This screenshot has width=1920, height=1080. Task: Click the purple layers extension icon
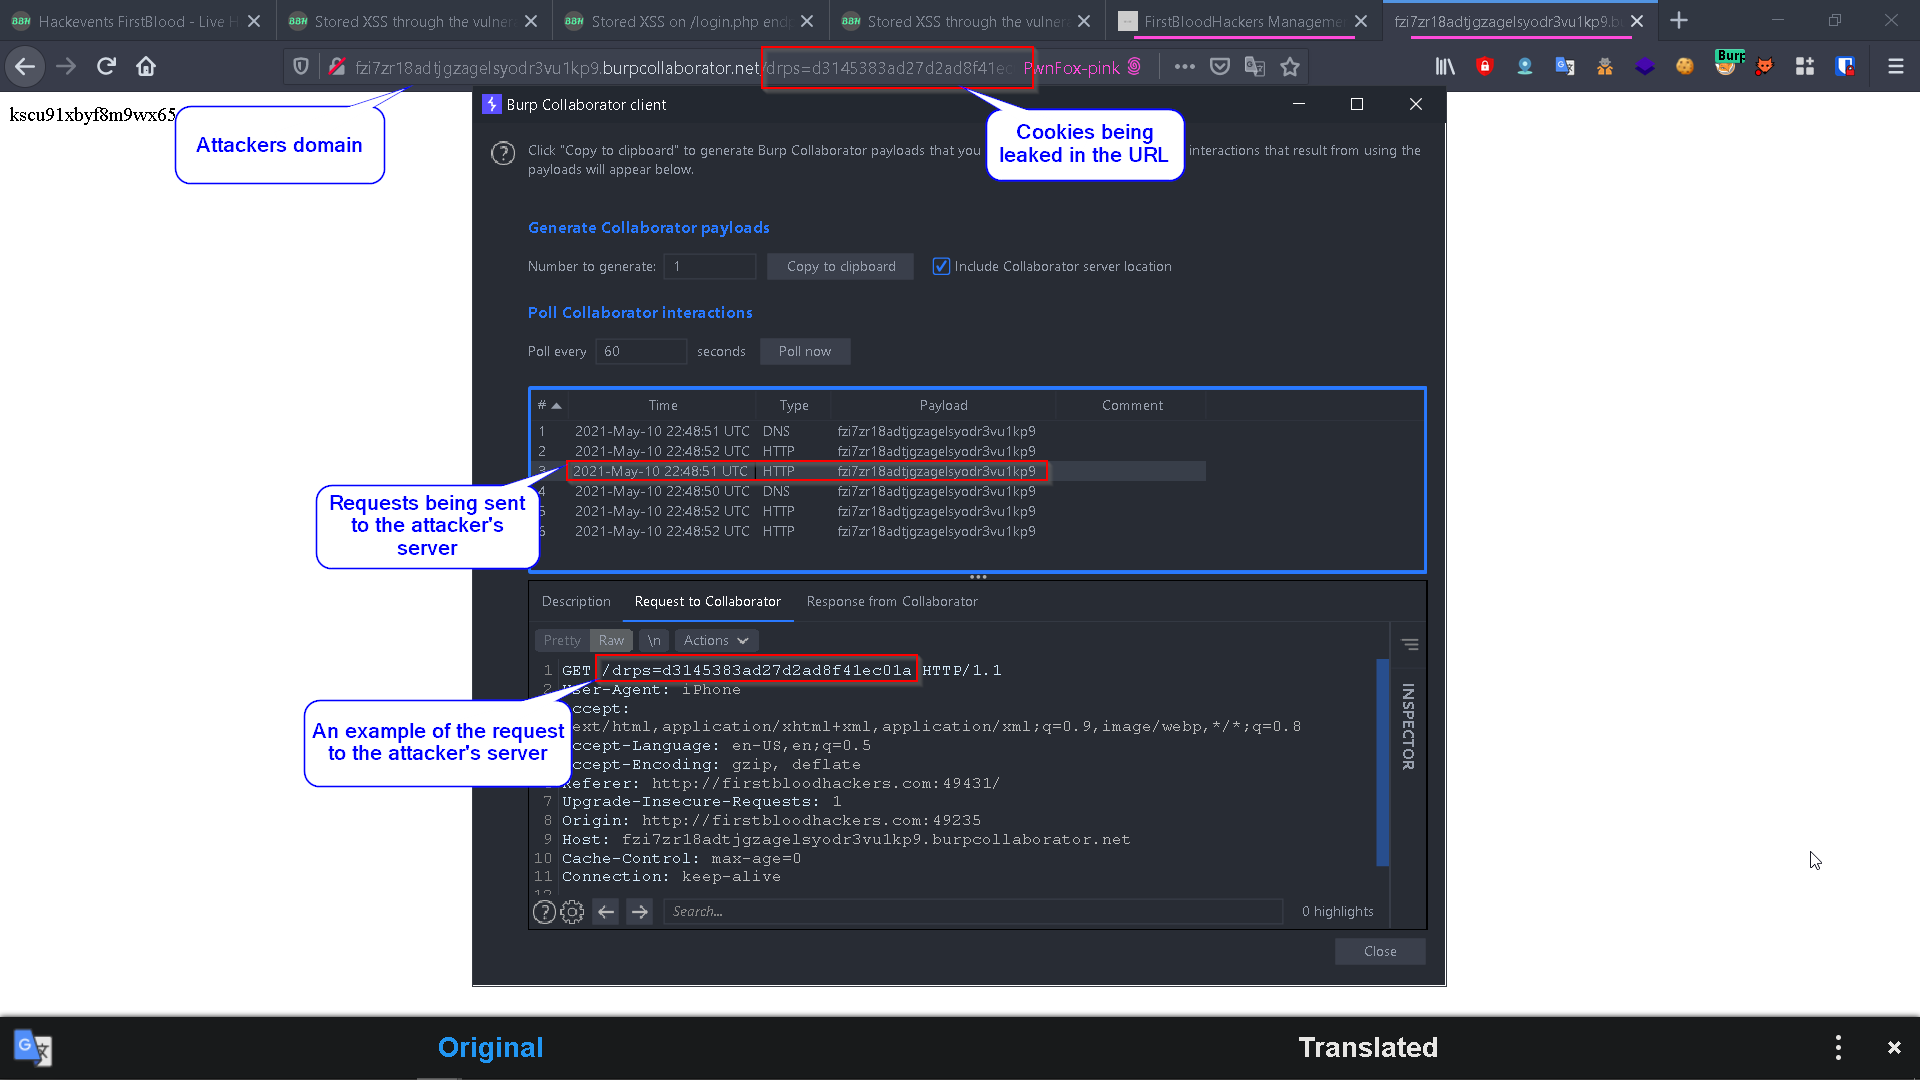(1645, 67)
